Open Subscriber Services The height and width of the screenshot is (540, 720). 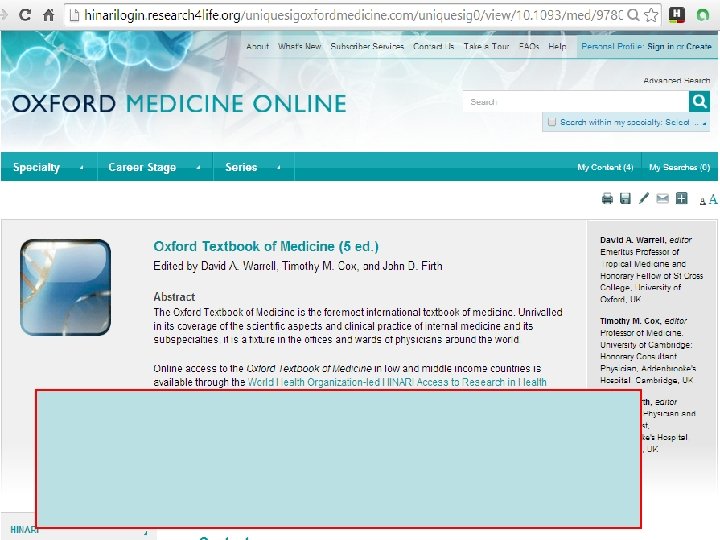coord(367,46)
